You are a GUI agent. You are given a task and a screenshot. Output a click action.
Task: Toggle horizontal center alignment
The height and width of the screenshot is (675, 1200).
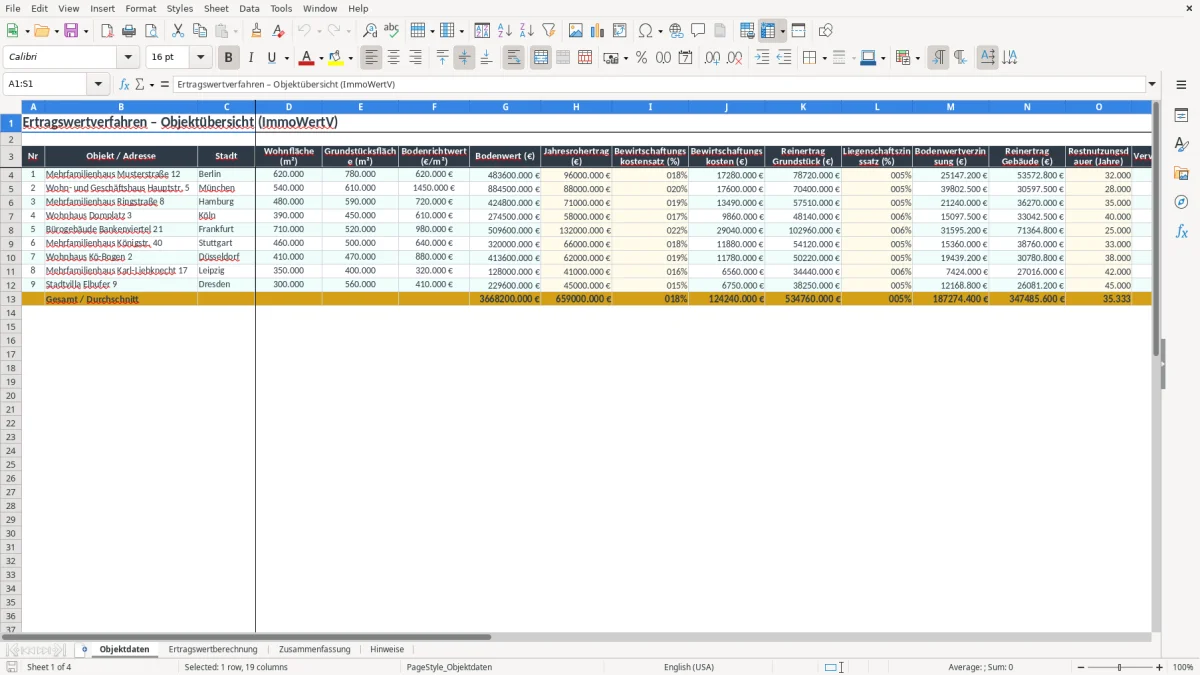tap(394, 58)
